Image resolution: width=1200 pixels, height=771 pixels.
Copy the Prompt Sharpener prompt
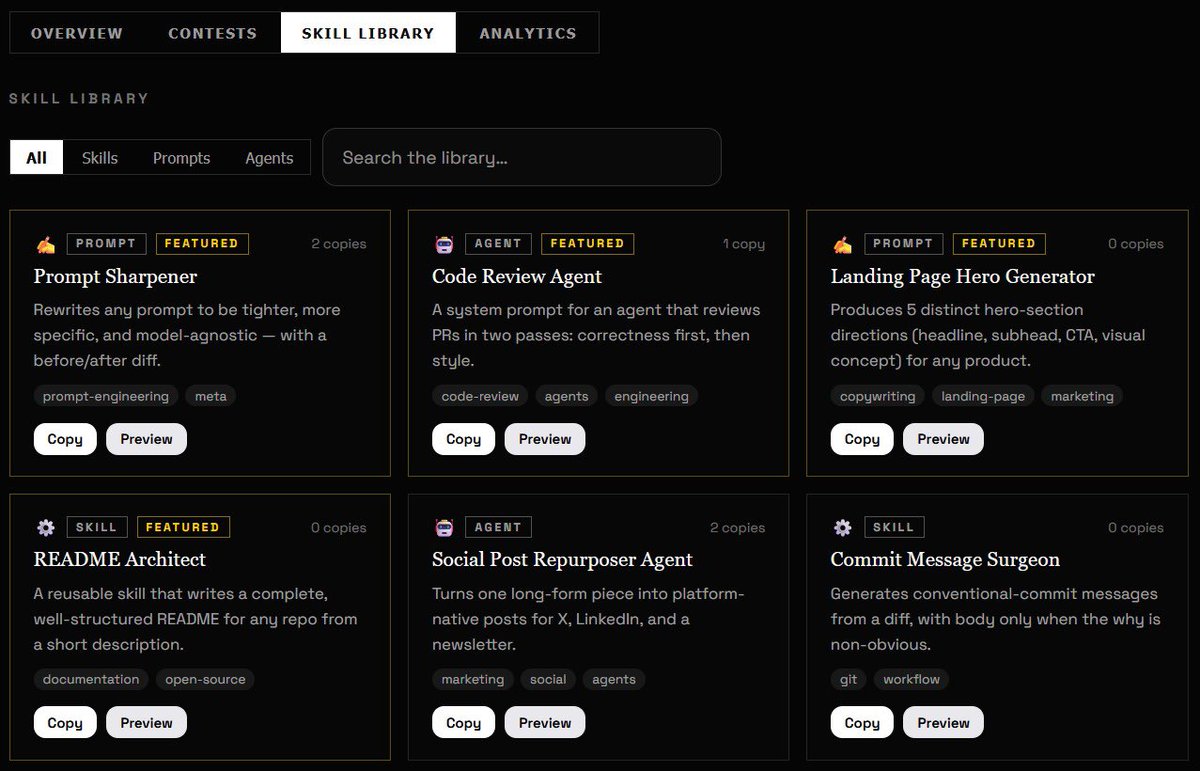pos(65,439)
